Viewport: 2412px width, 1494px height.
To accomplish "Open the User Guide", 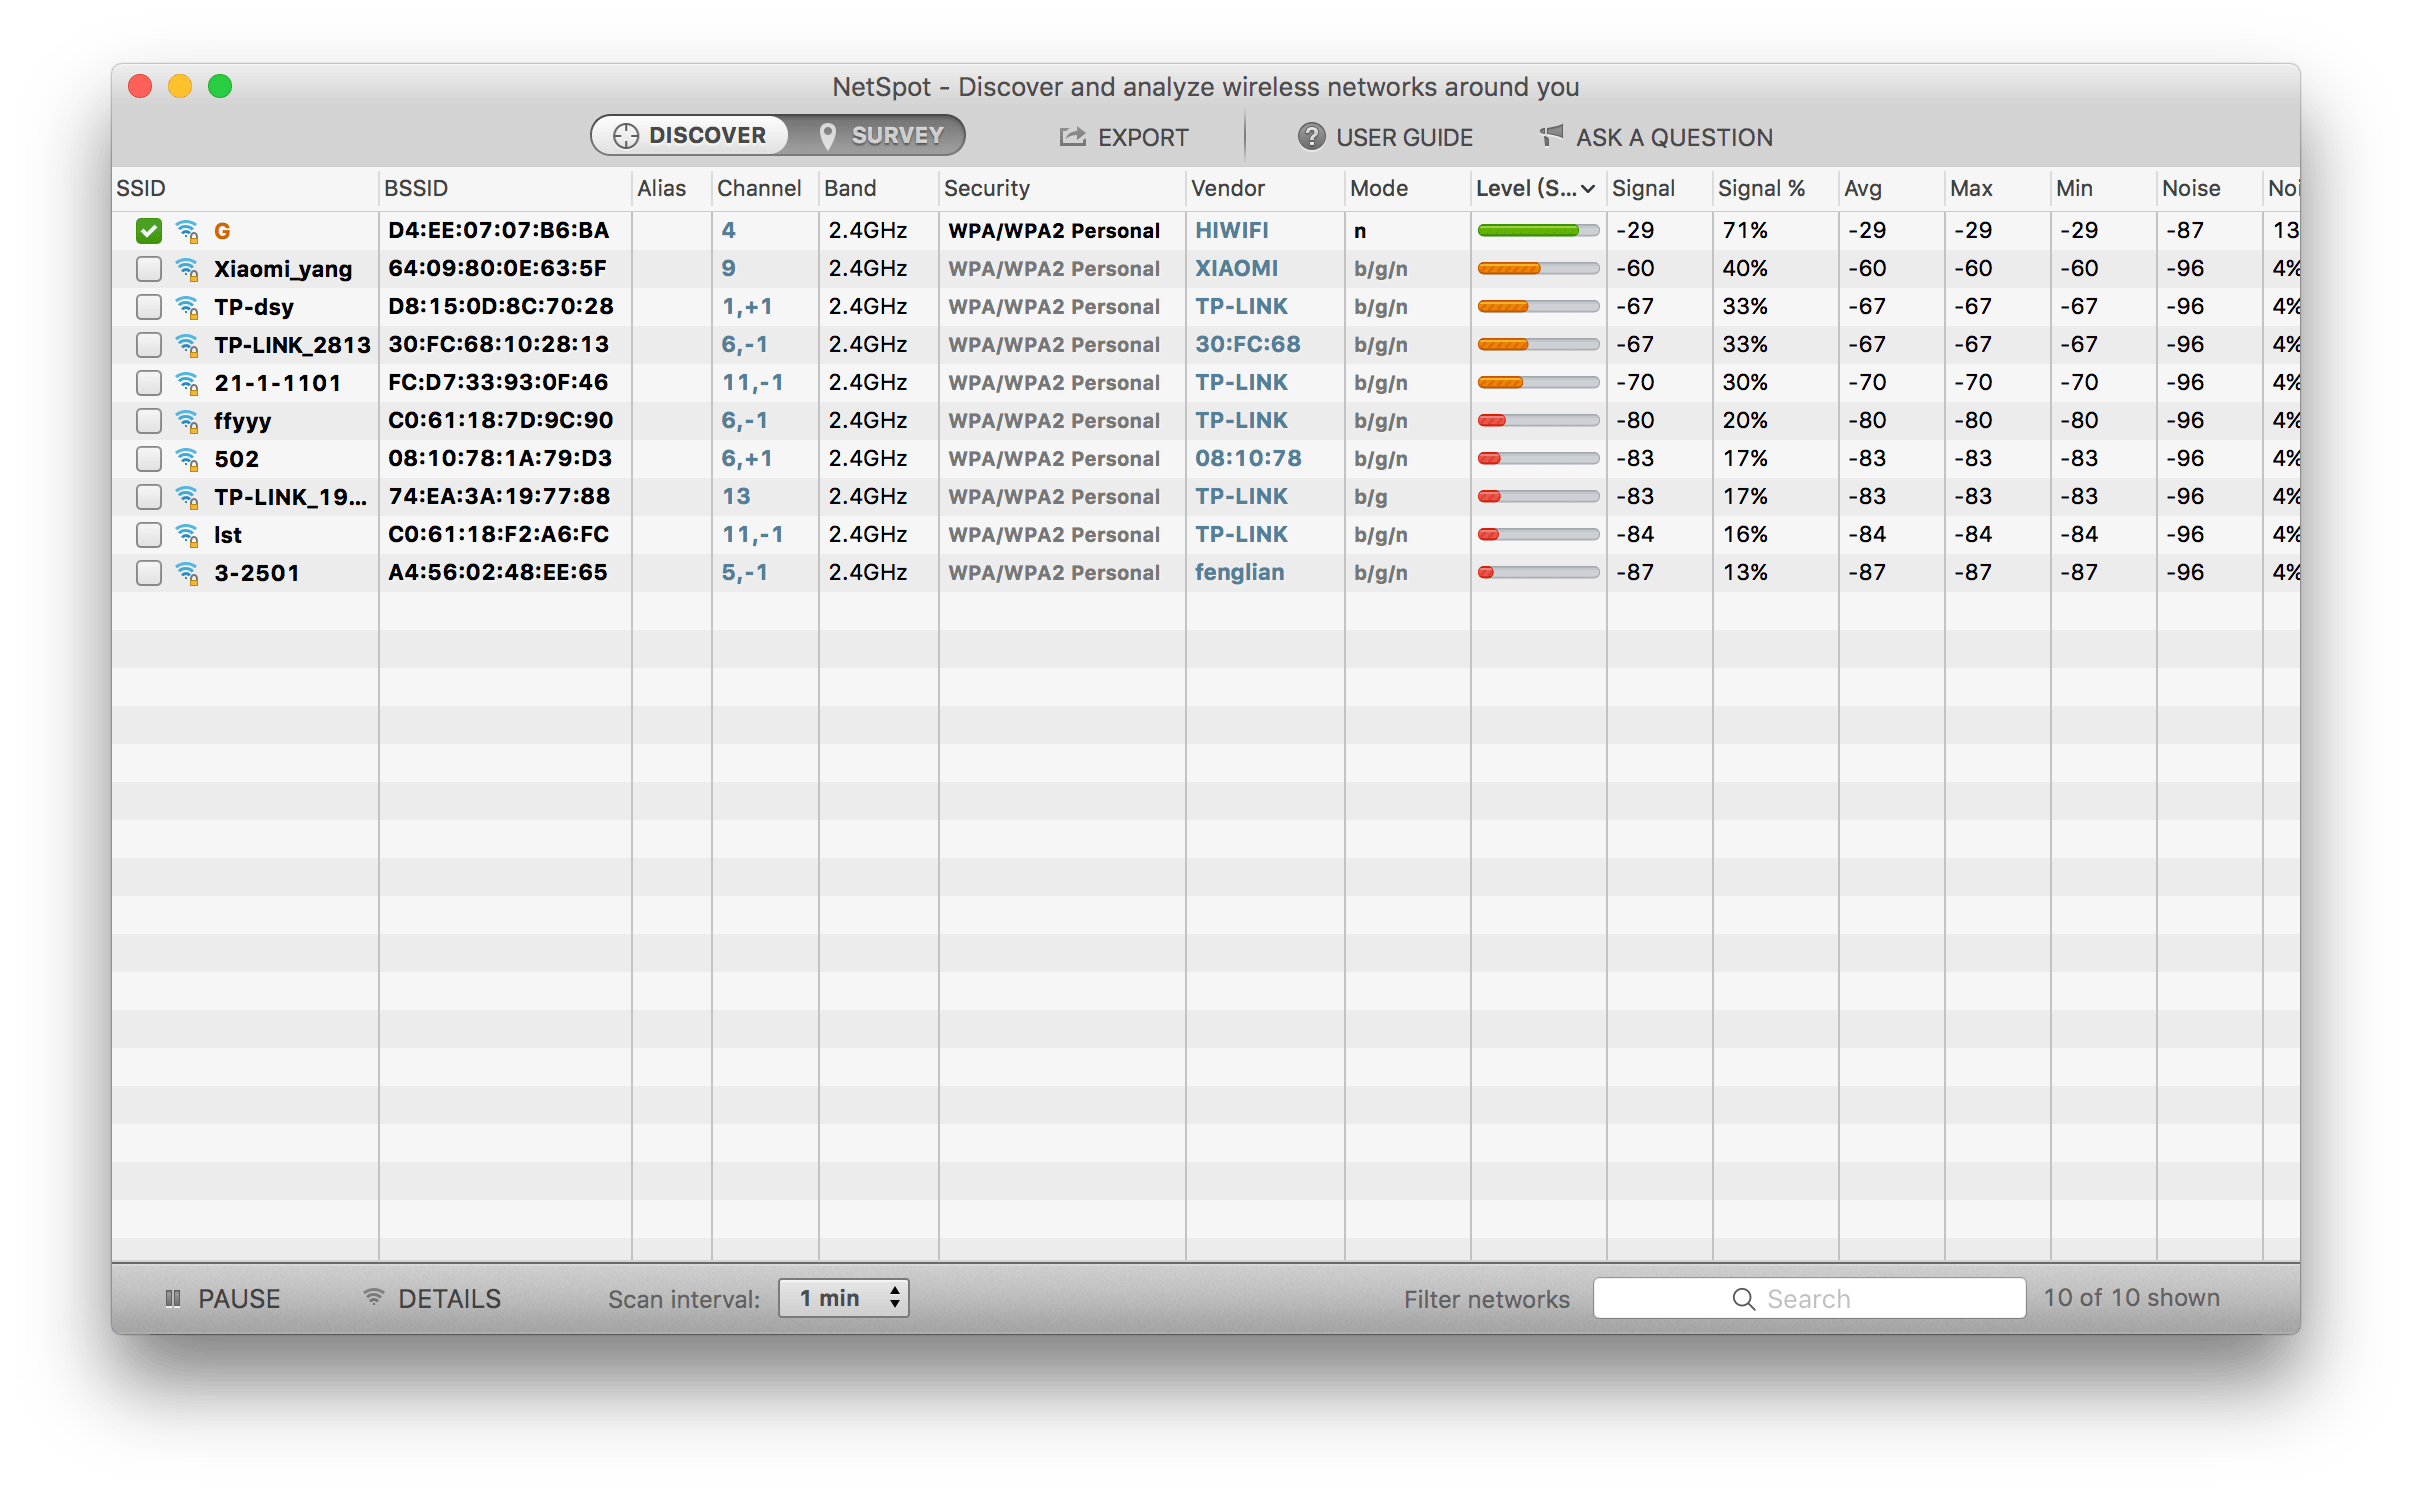I will pos(1385,137).
